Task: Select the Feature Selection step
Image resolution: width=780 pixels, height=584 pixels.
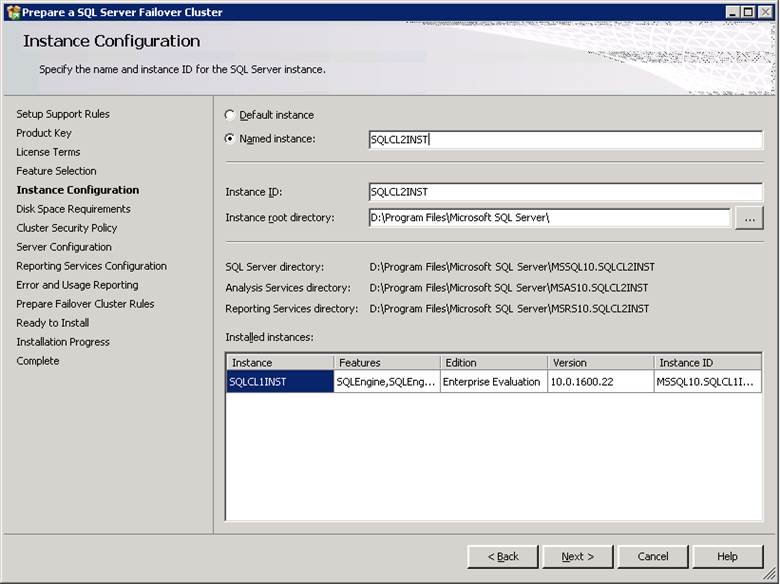Action: tap(56, 171)
